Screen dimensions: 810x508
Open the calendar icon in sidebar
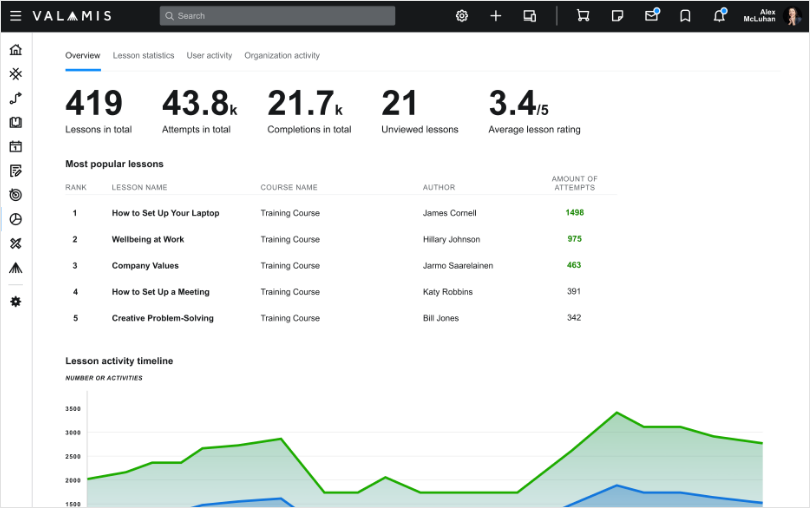pyautogui.click(x=15, y=147)
